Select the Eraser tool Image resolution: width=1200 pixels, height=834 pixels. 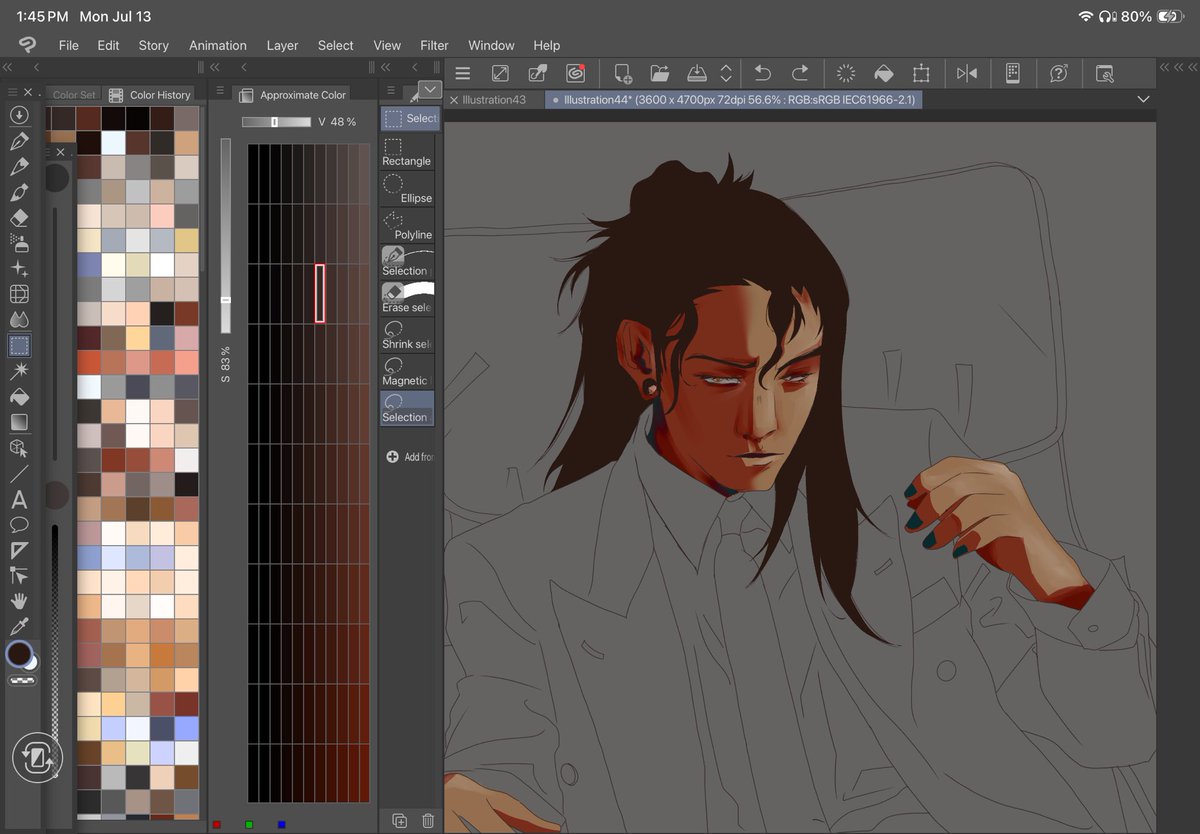pyautogui.click(x=19, y=217)
